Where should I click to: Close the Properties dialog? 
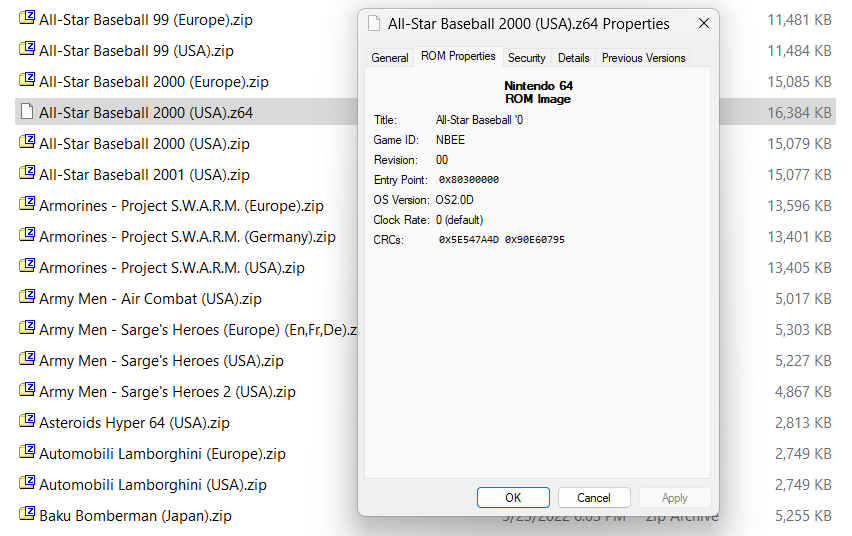click(x=704, y=23)
